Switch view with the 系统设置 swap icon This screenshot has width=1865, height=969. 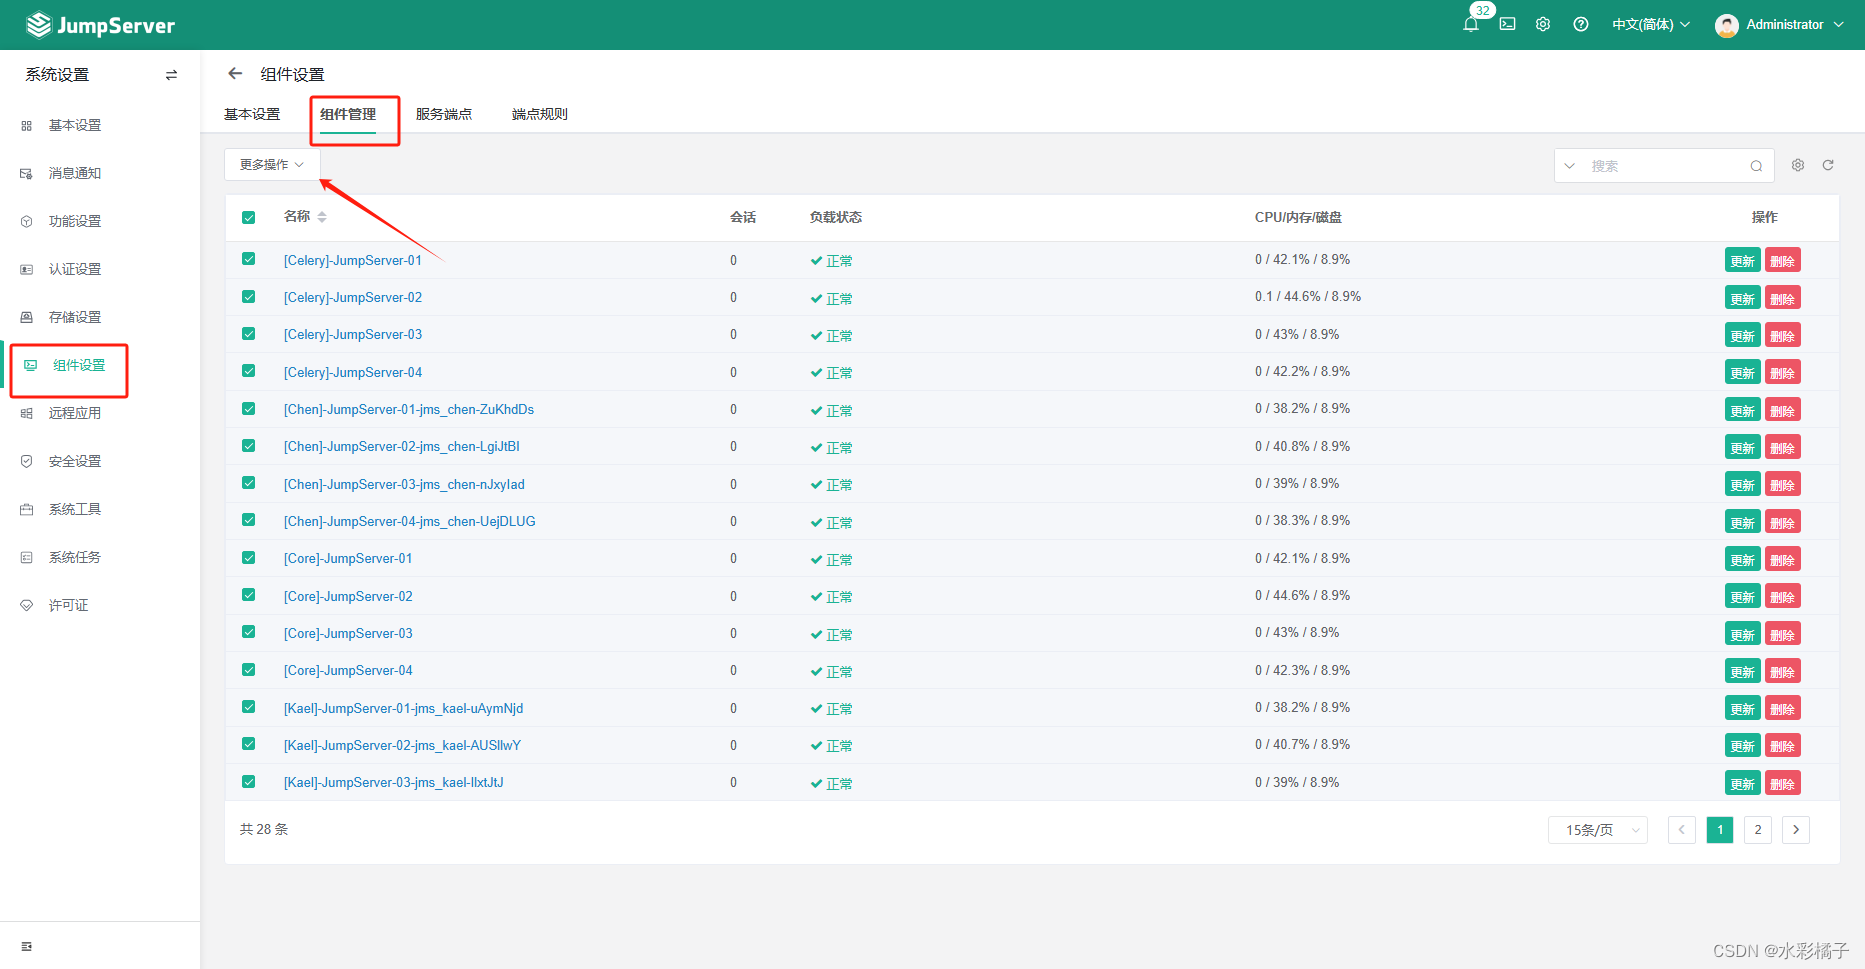click(171, 75)
